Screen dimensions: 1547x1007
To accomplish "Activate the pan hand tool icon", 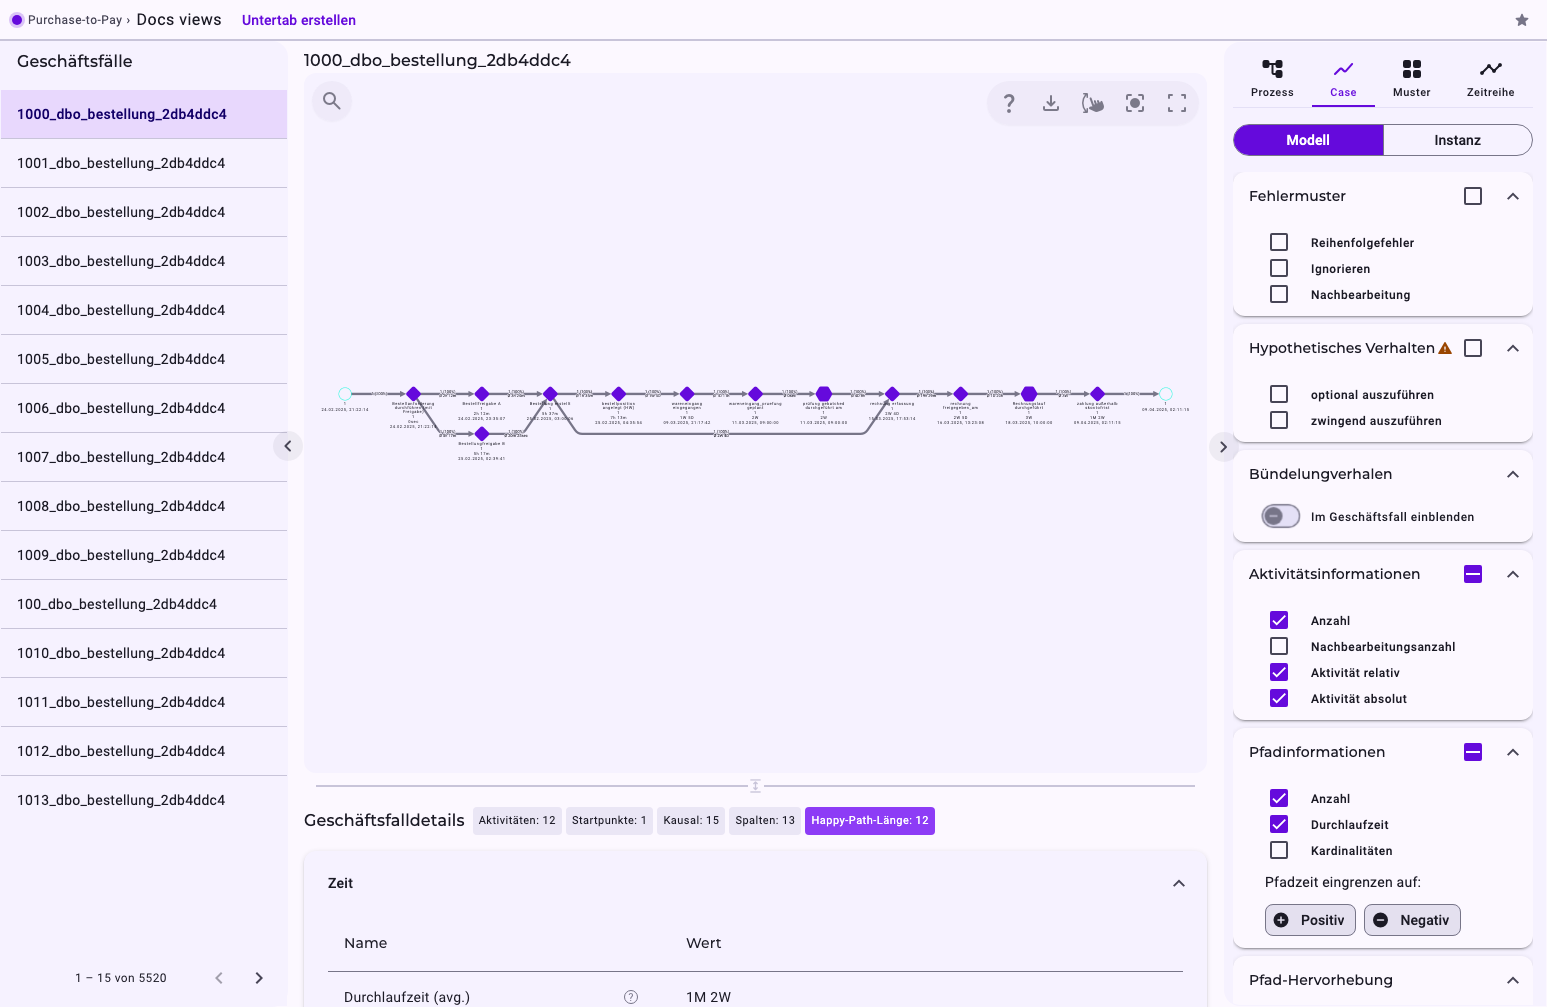I will (x=1093, y=103).
